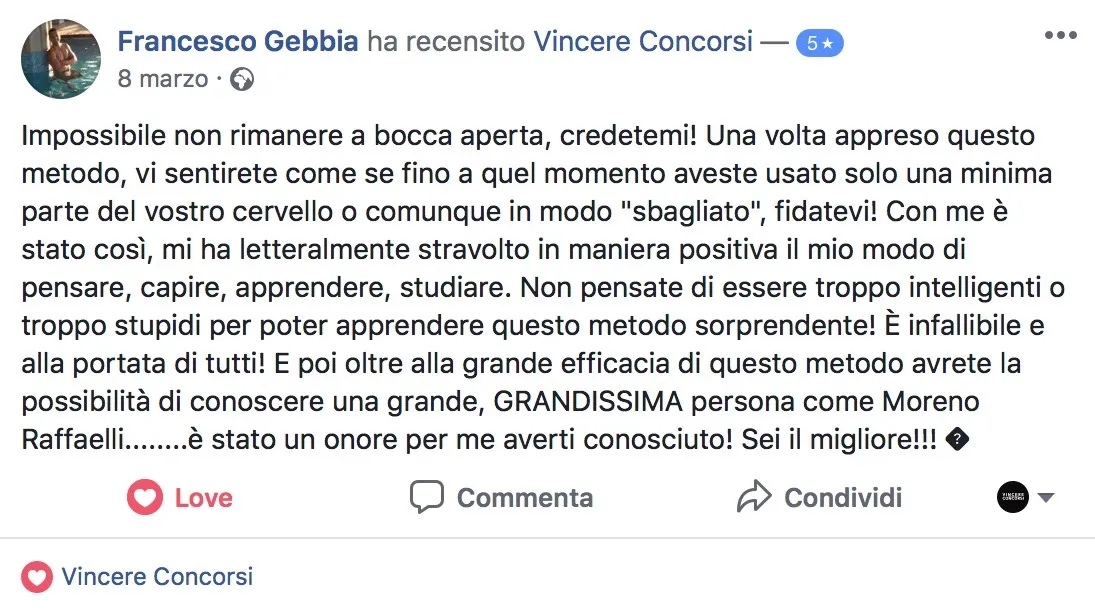Screen dimensions: 1095x612
Task: Open Francesco Gebbia's profile picture
Action: [61, 59]
